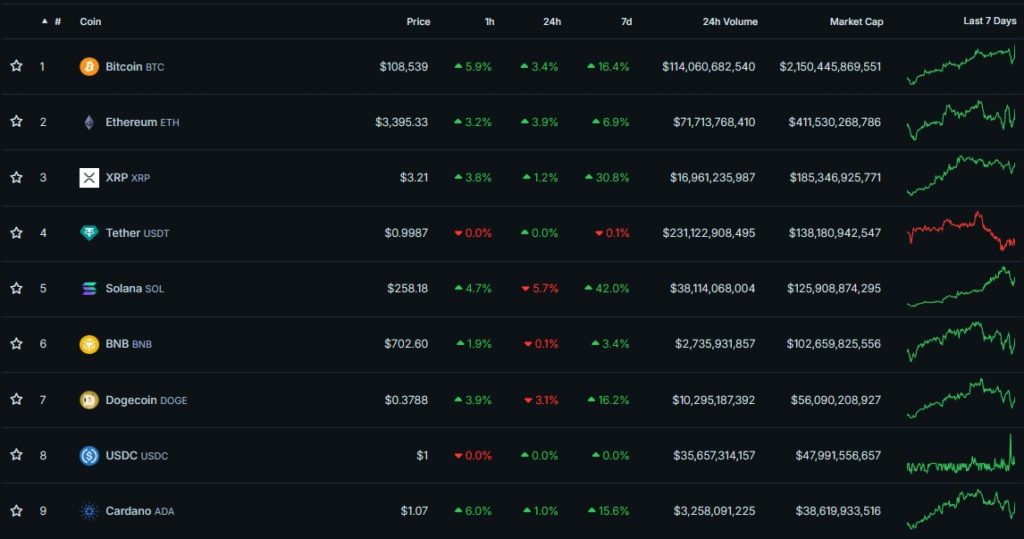Click Ethereum price $3,395.33
The image size is (1024, 539).
pos(401,122)
